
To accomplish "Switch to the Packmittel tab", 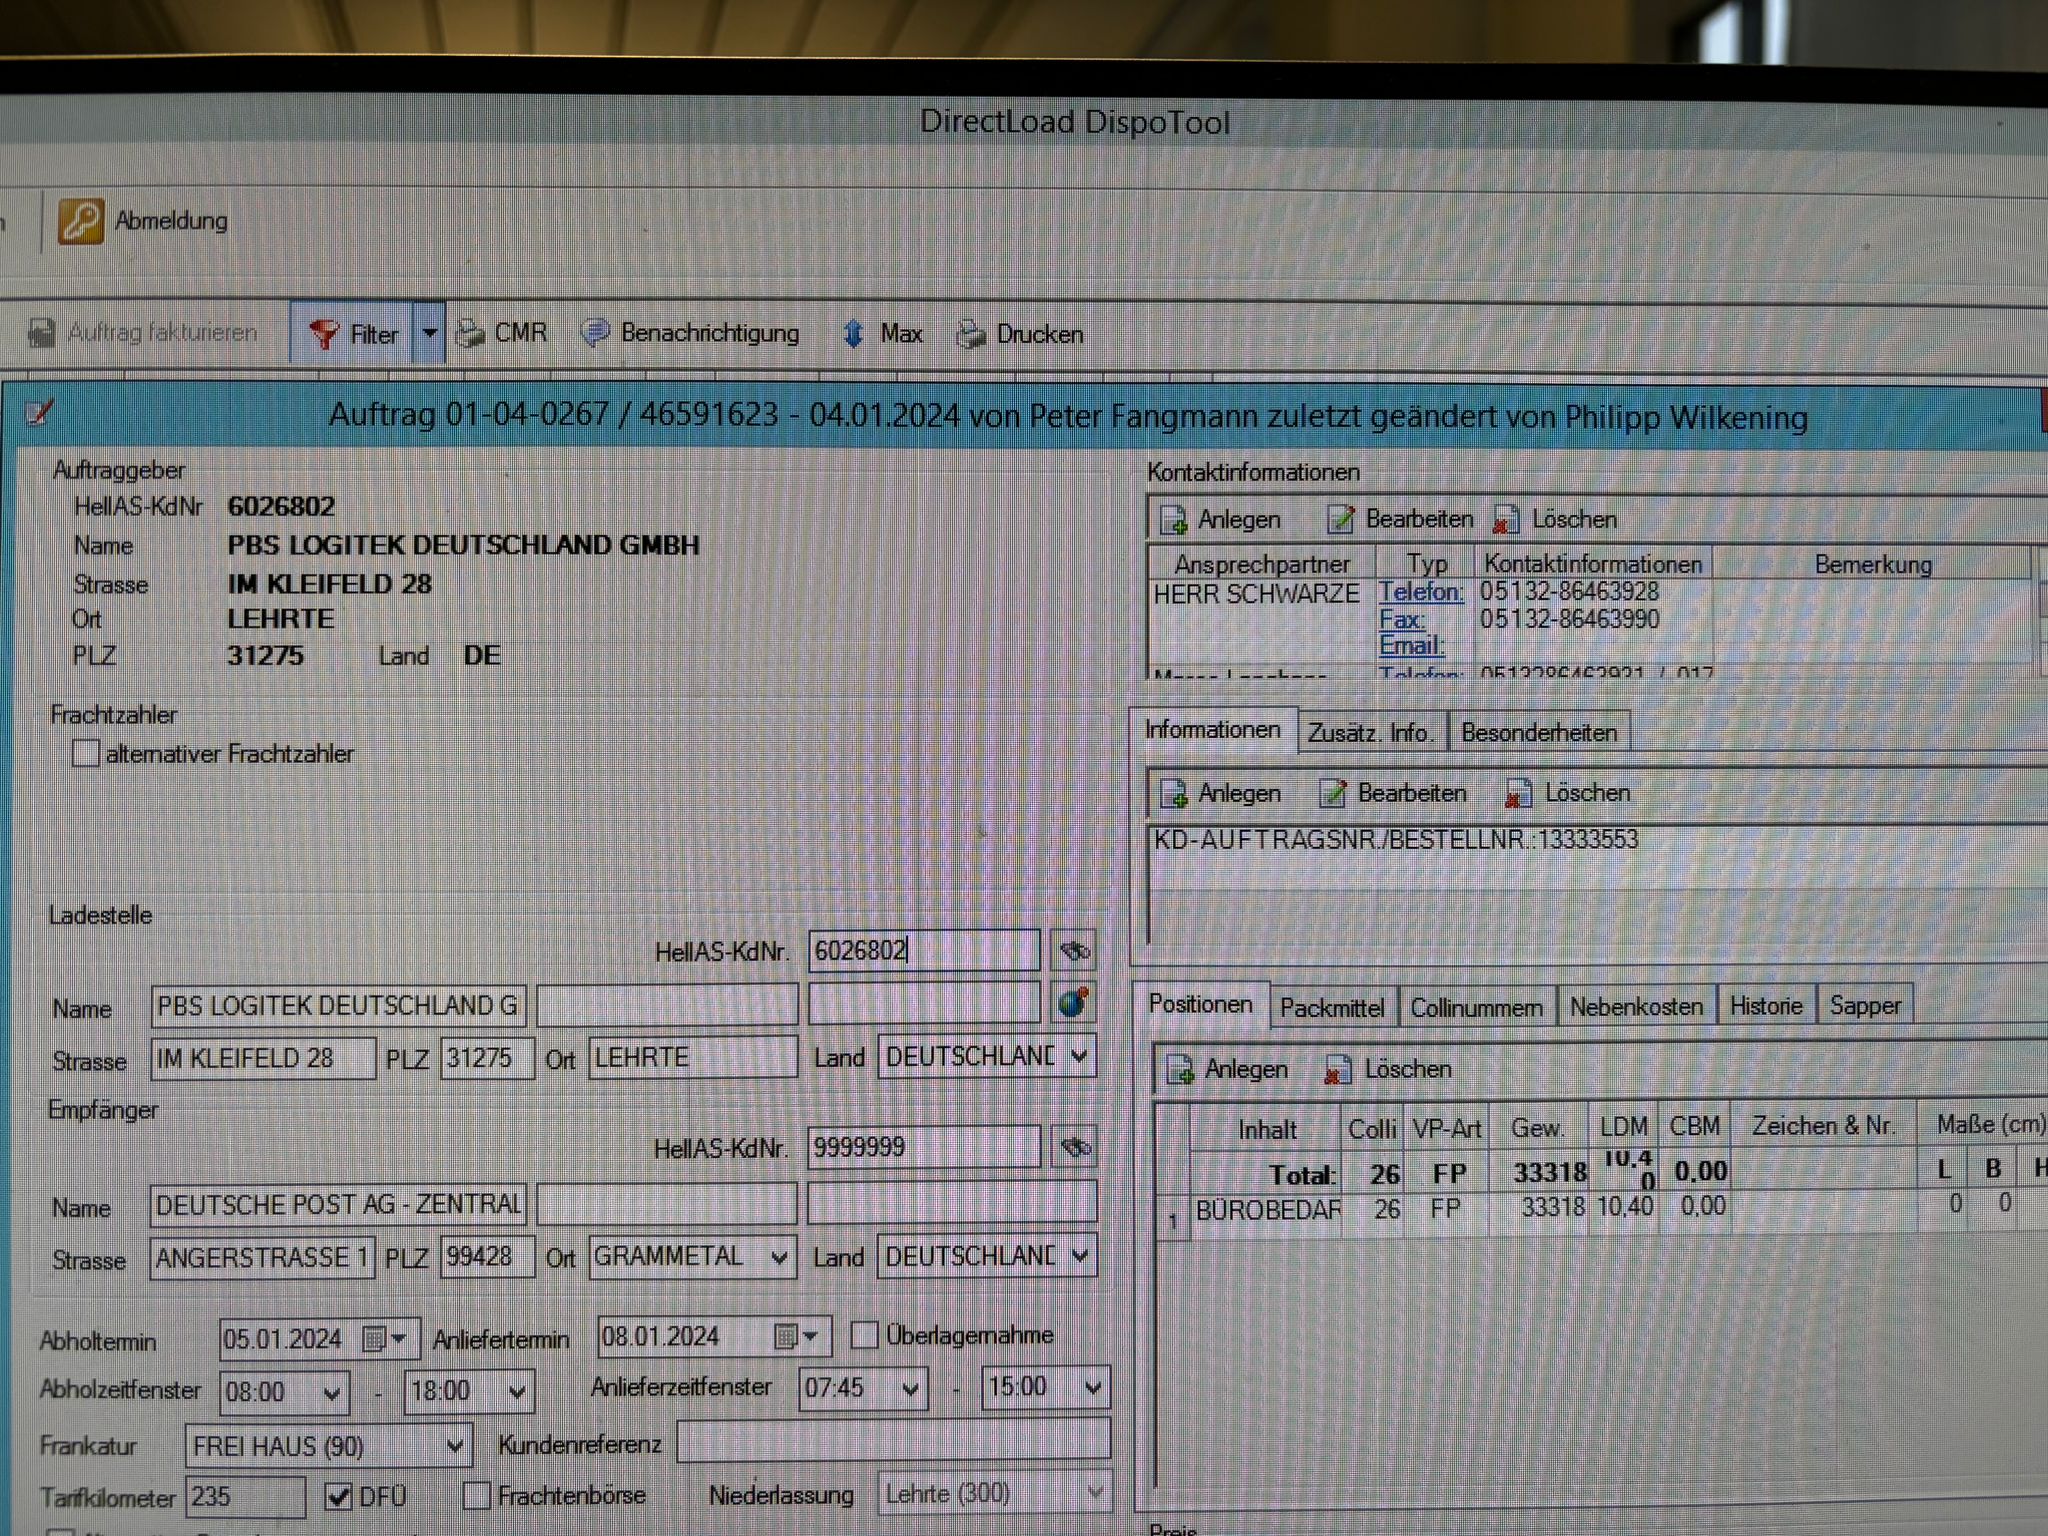I will (x=1332, y=1008).
